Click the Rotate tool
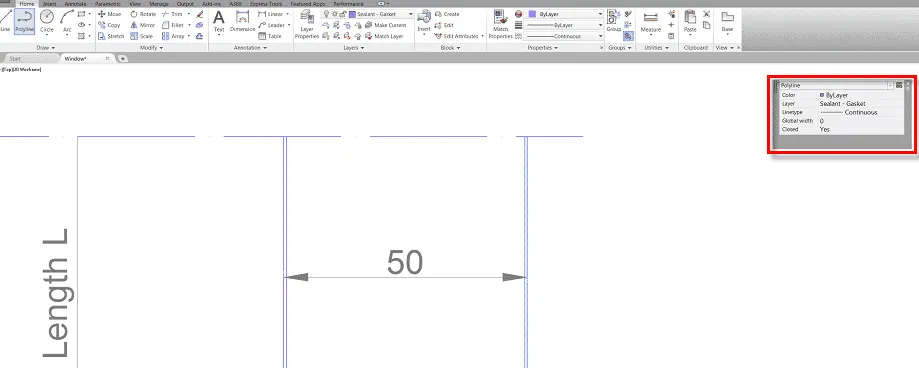The height and width of the screenshot is (368, 919). tap(143, 14)
